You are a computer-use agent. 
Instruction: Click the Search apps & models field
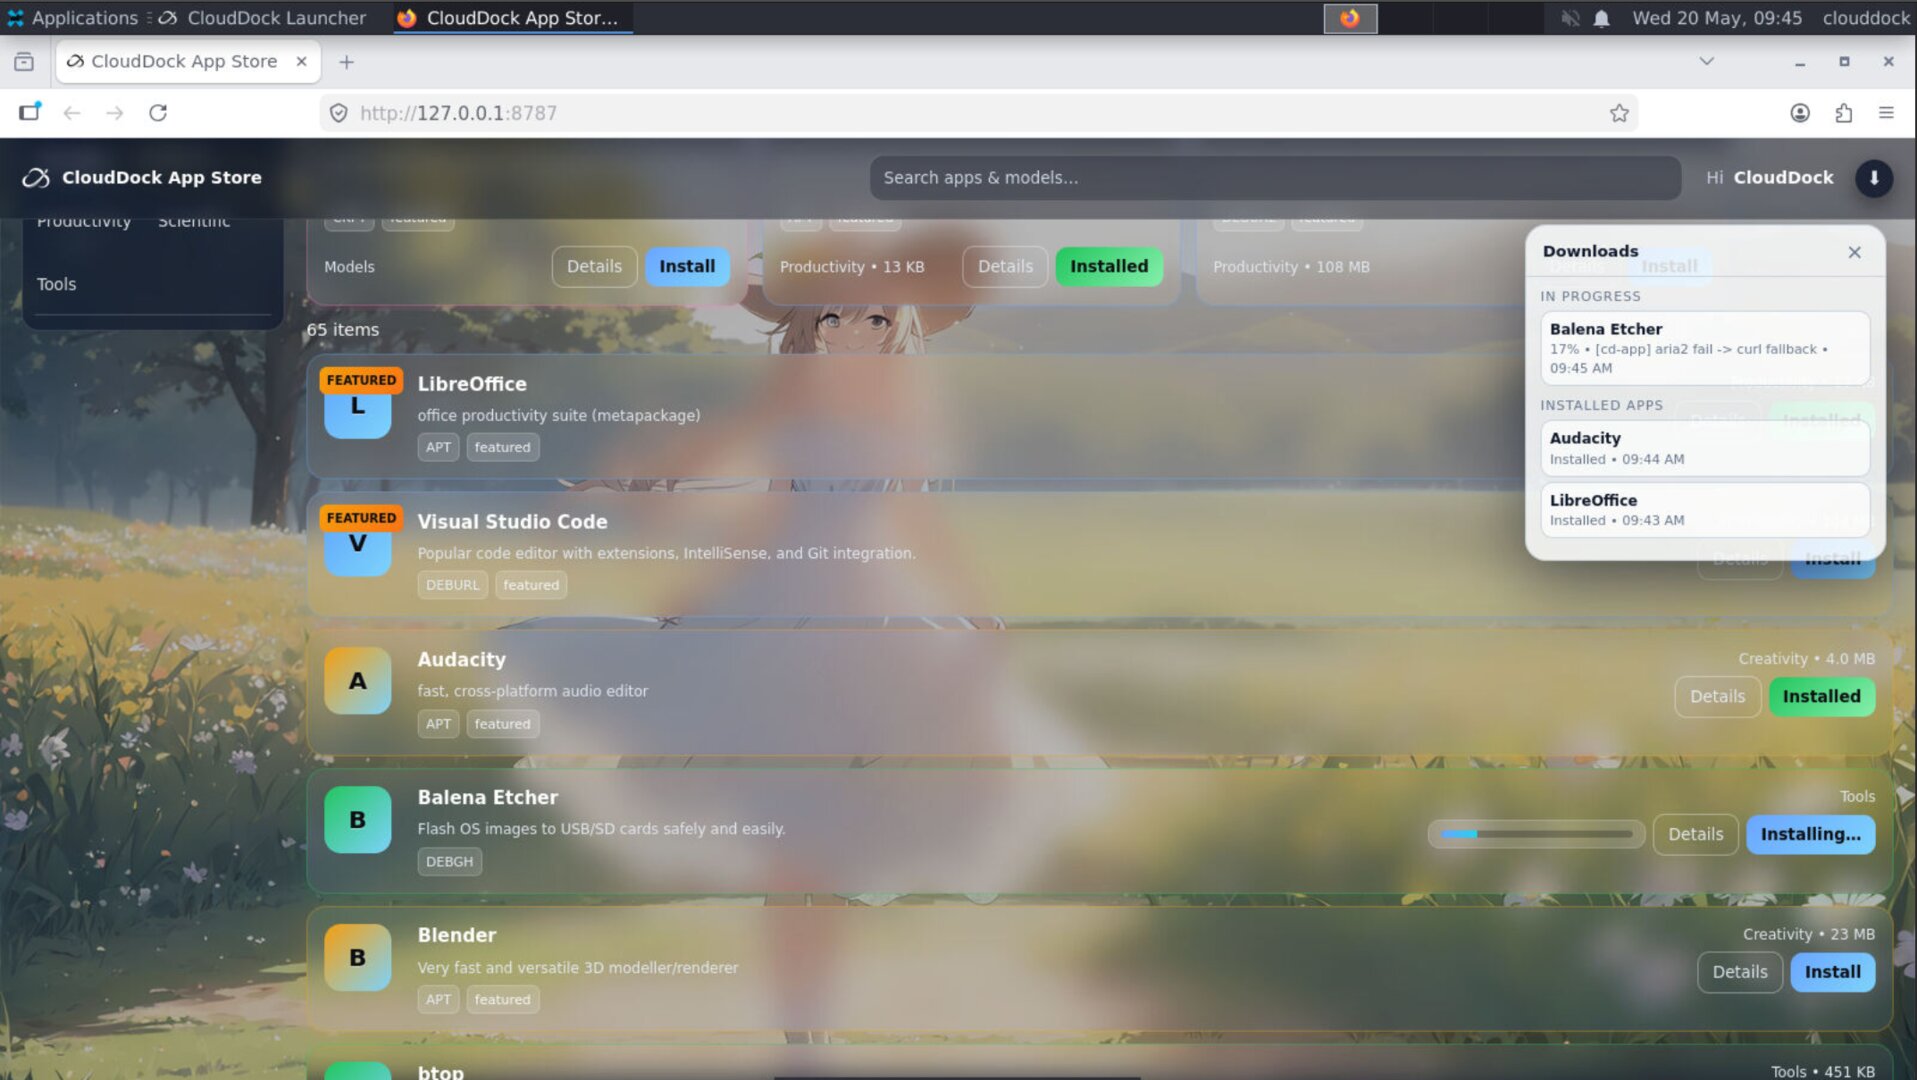coord(1275,178)
